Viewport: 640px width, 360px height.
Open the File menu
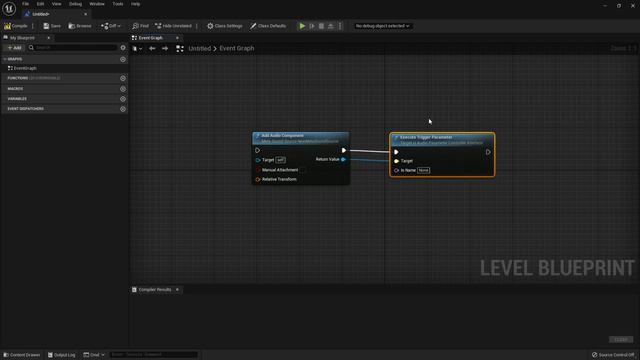point(25,4)
